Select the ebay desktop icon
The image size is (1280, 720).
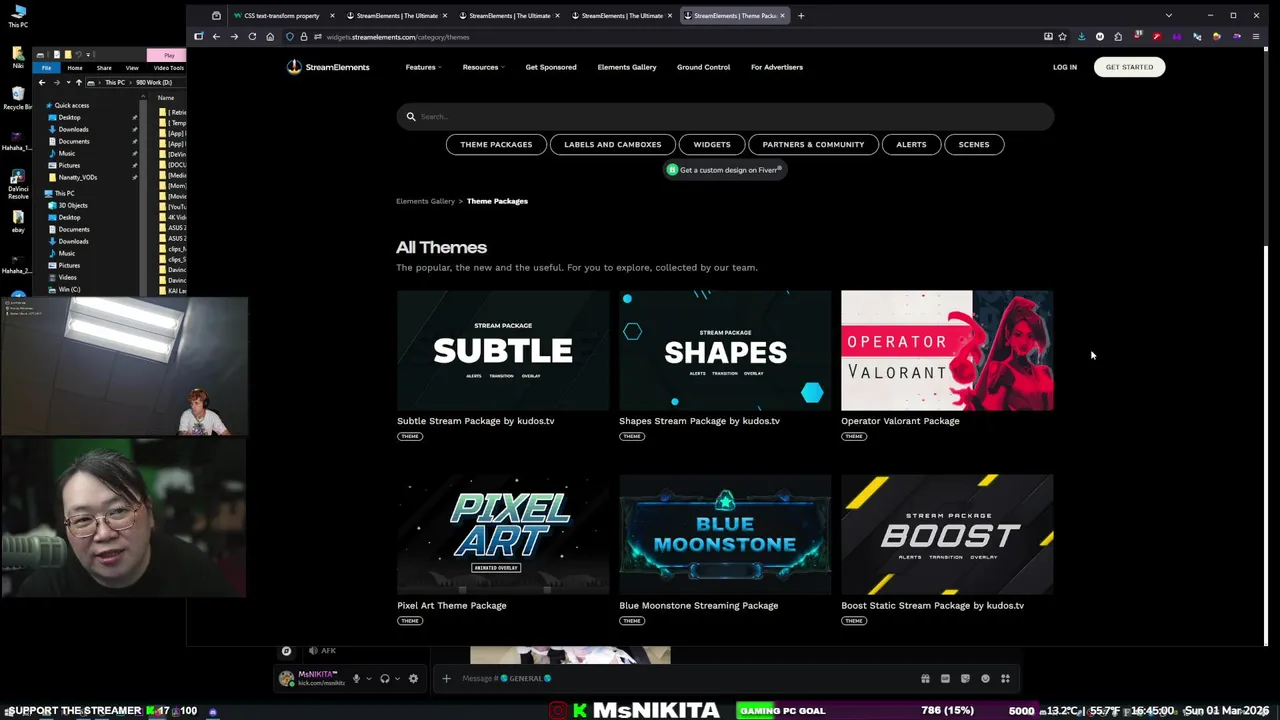pos(18,222)
